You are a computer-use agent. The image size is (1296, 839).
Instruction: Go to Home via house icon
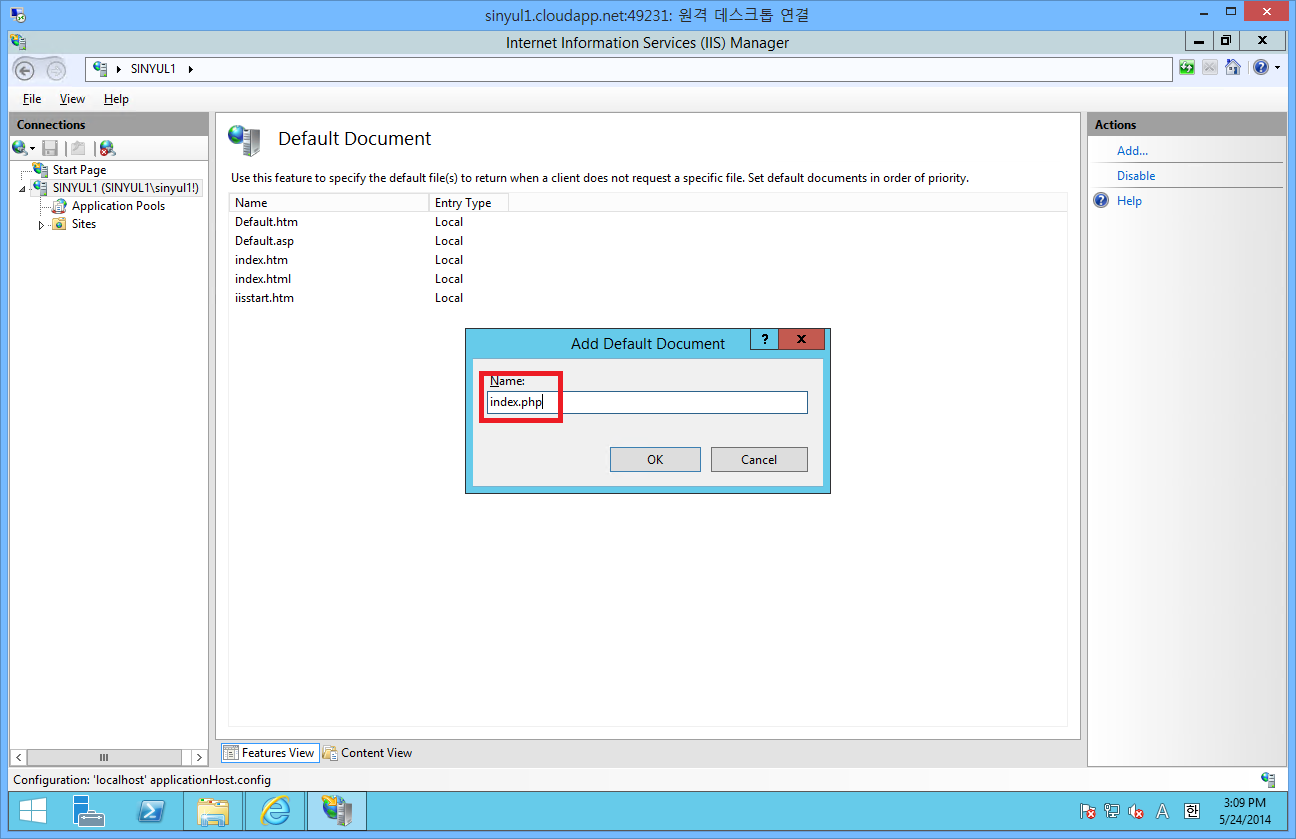1233,68
